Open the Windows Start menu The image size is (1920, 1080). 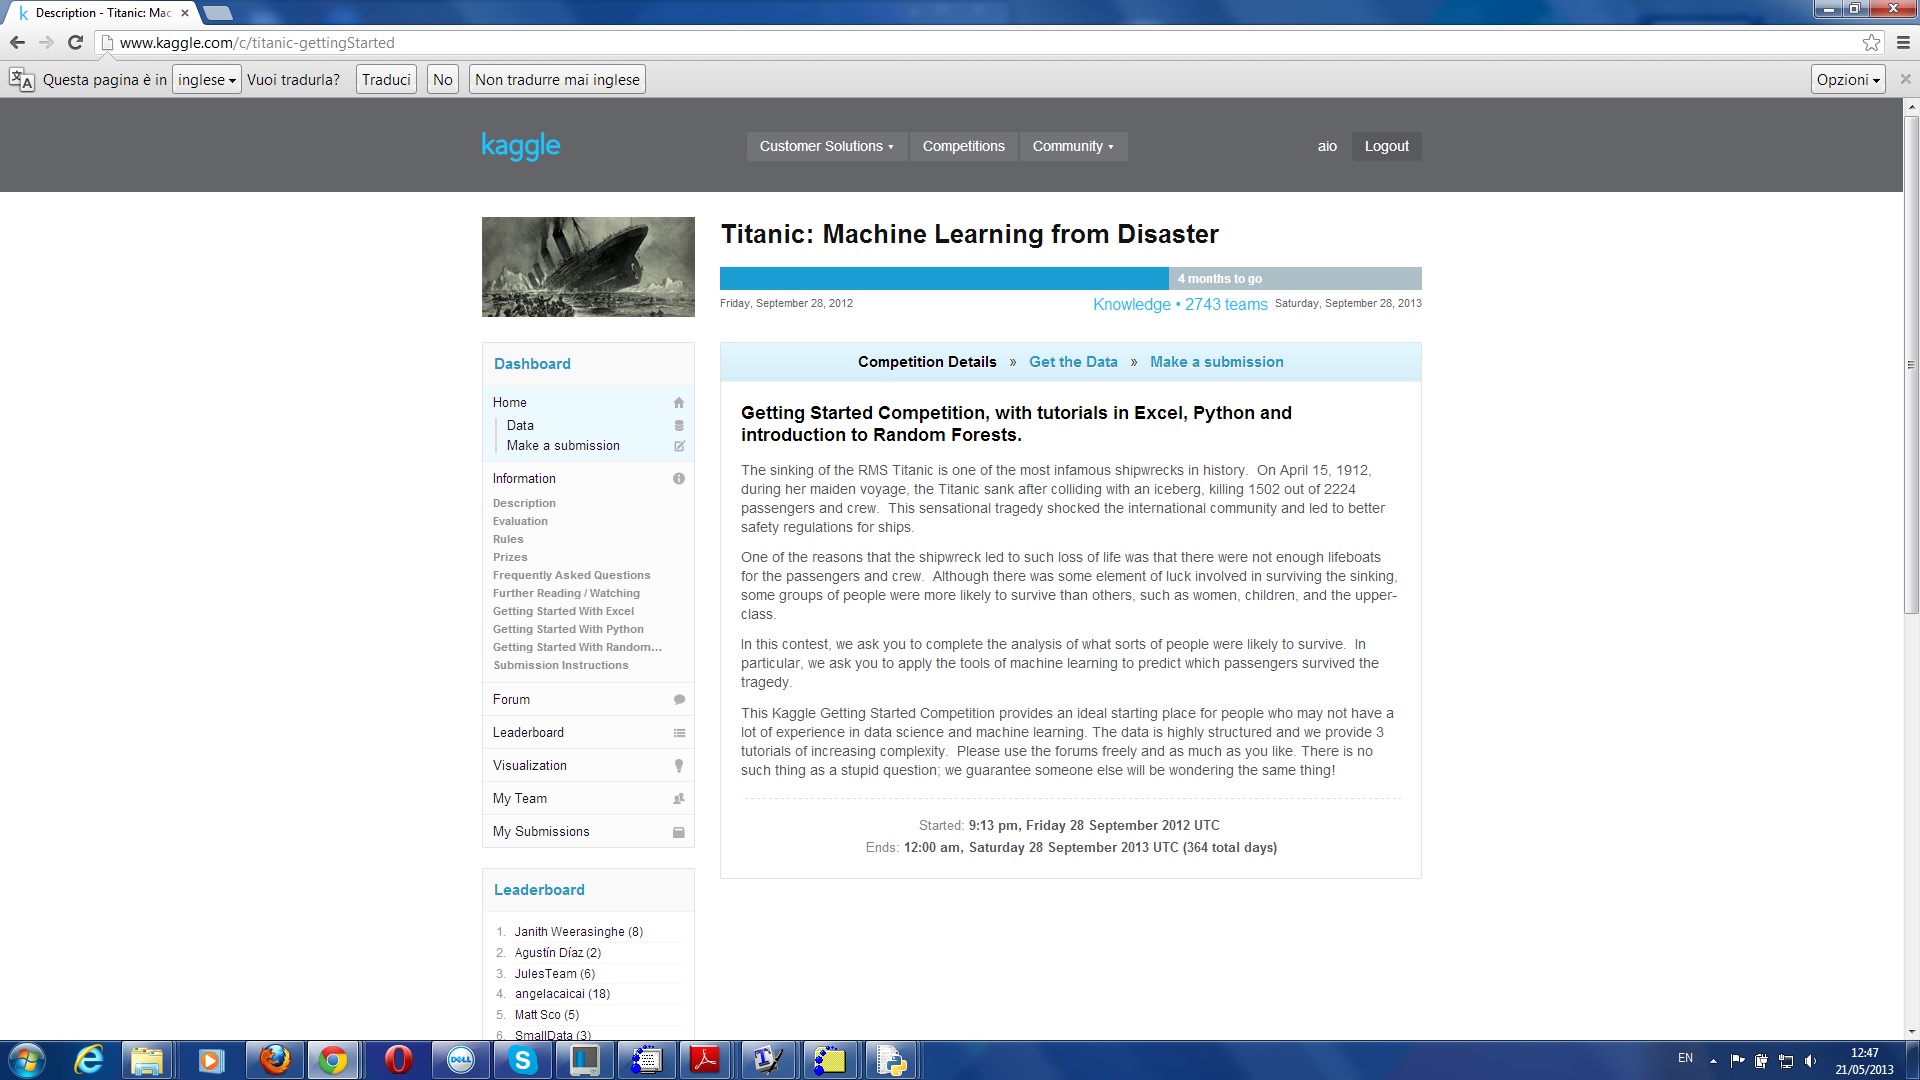[26, 1060]
